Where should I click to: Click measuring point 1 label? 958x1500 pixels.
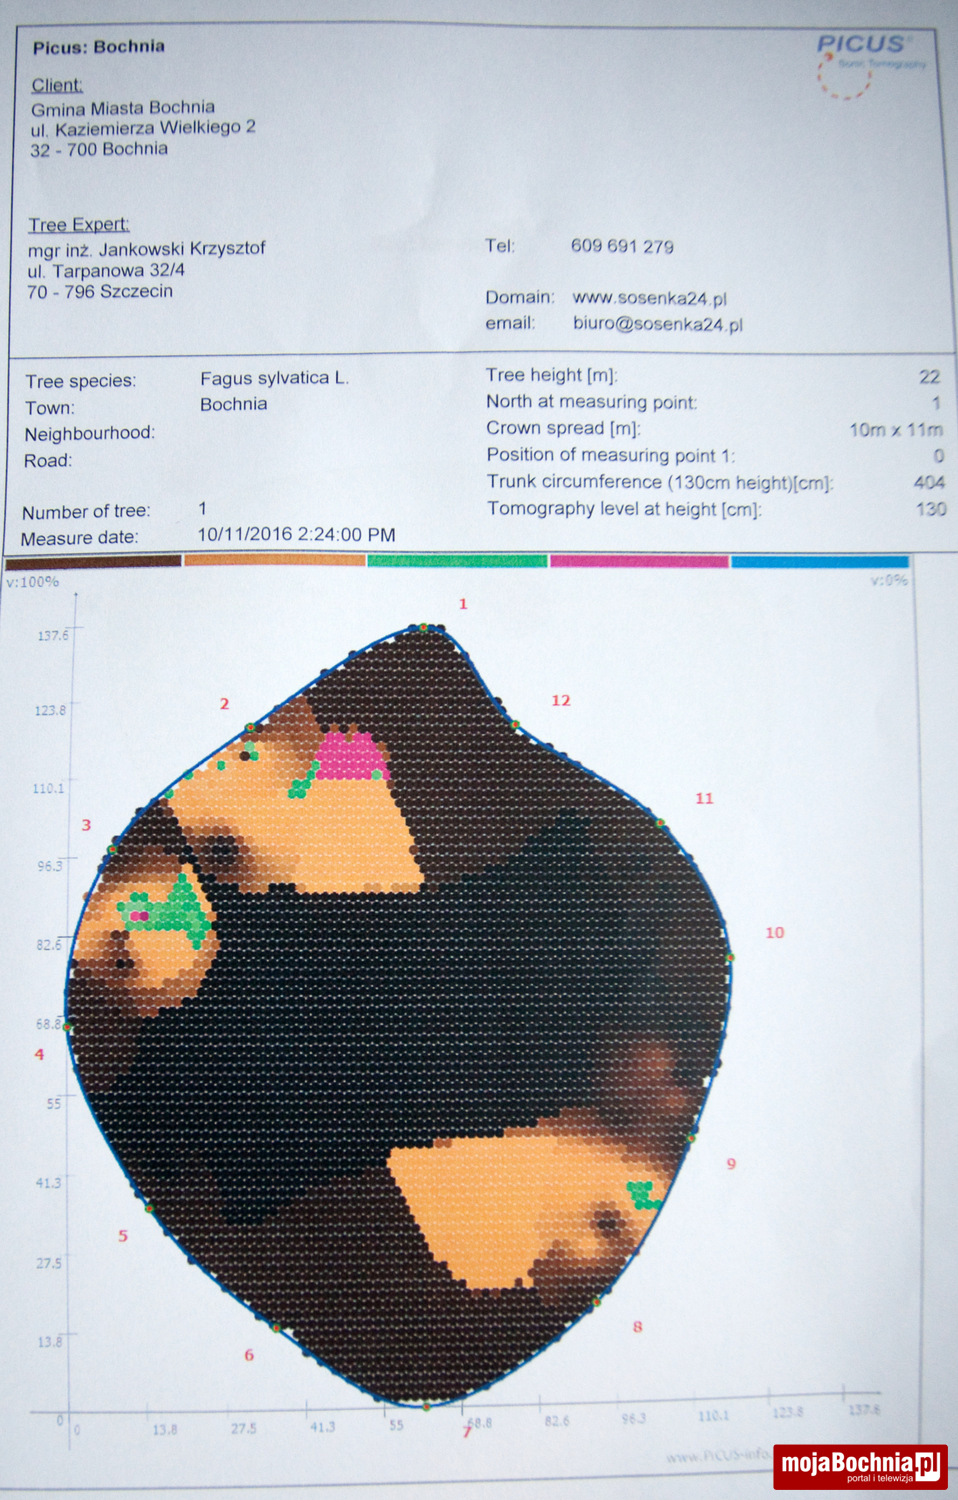pos(463,604)
